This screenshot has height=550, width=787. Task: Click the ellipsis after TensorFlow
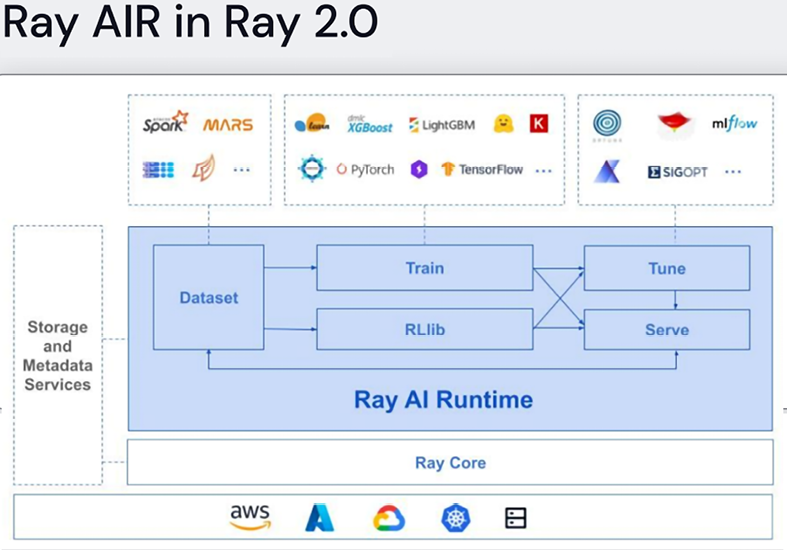tap(544, 171)
